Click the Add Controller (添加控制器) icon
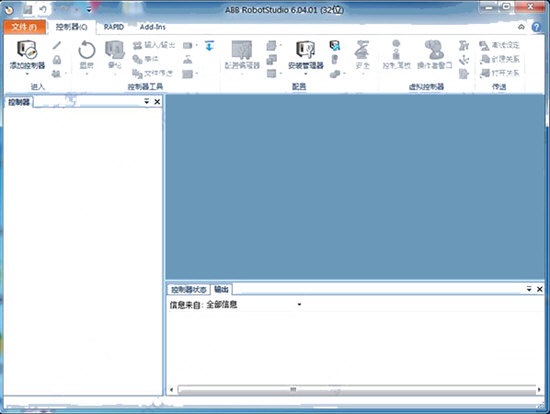 click(27, 49)
